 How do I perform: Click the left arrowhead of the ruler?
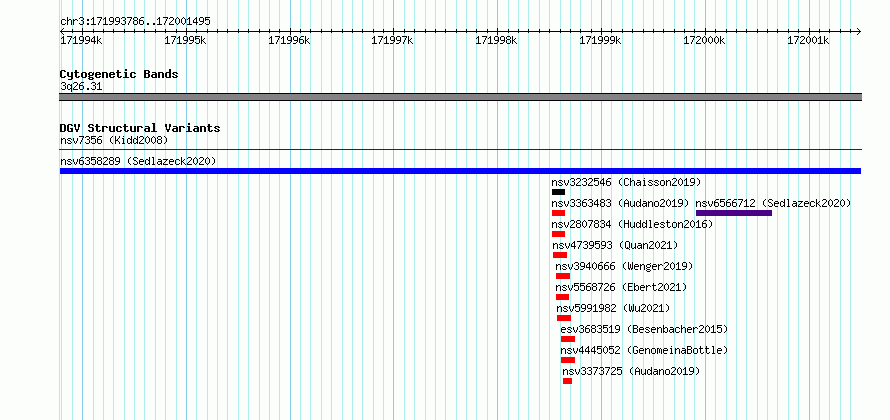click(63, 32)
